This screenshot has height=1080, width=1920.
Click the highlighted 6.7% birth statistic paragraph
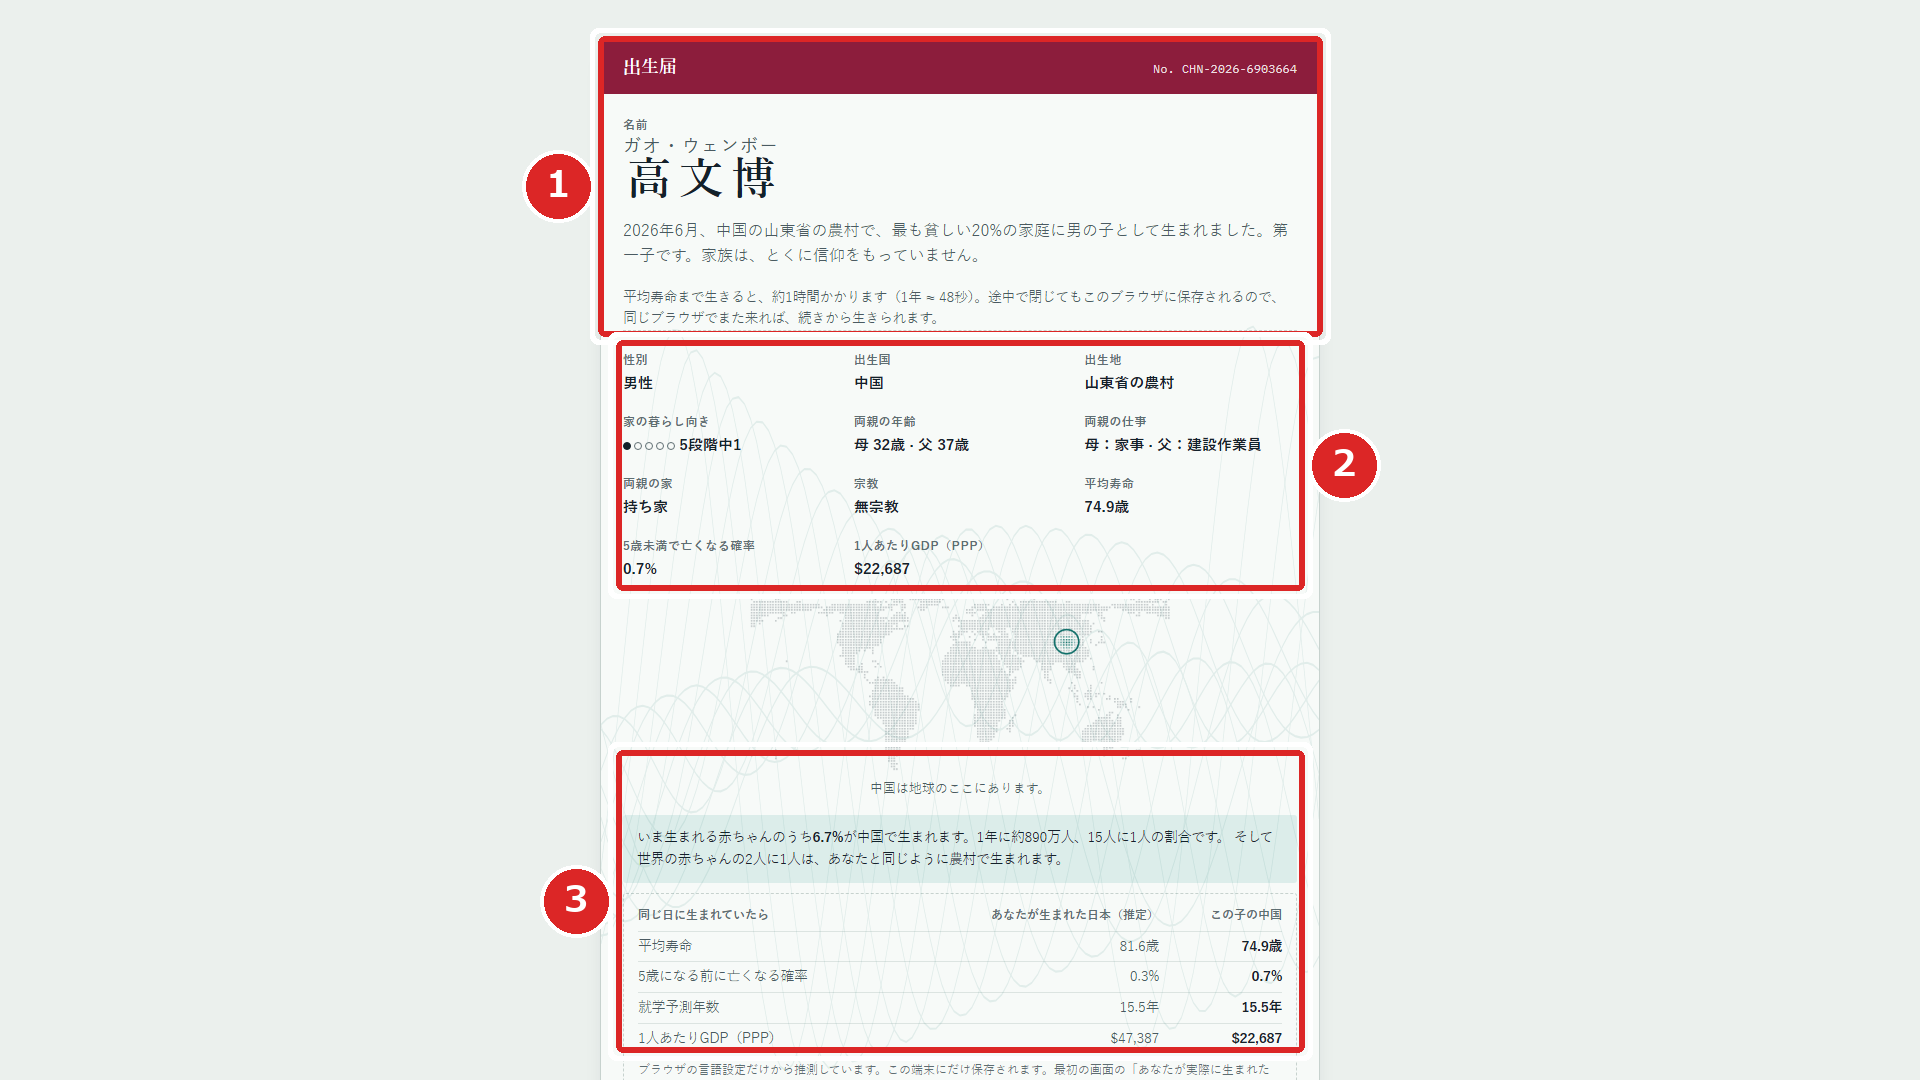tap(960, 848)
